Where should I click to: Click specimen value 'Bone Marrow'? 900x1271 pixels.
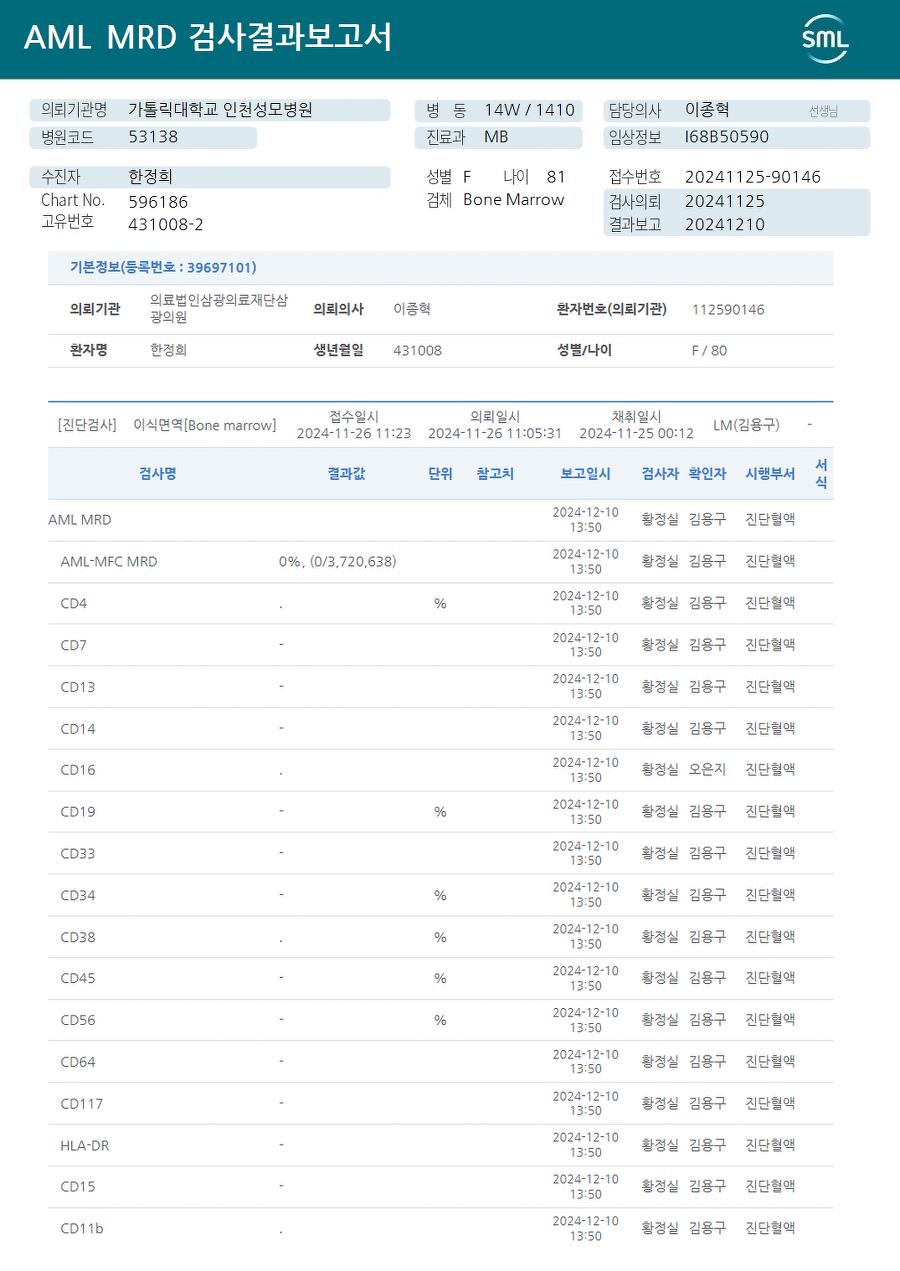[x=514, y=199]
